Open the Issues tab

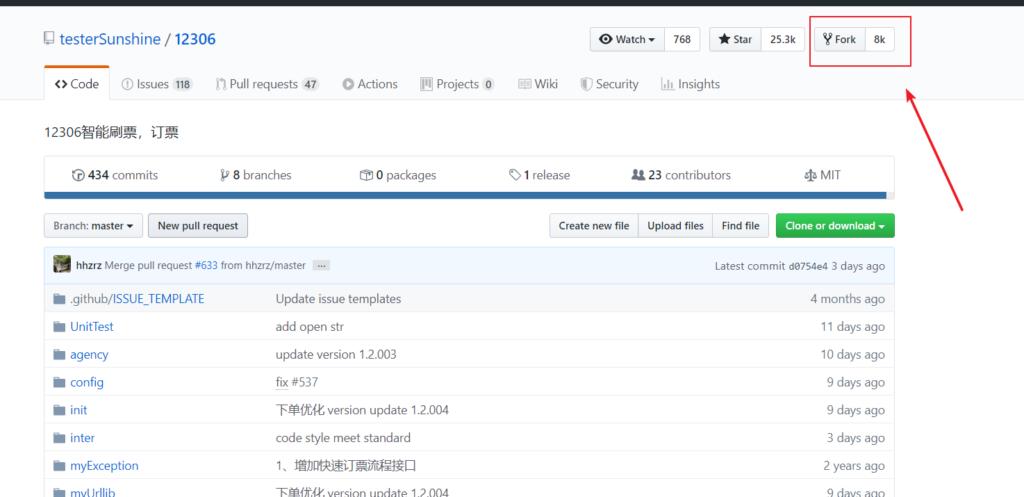point(156,84)
